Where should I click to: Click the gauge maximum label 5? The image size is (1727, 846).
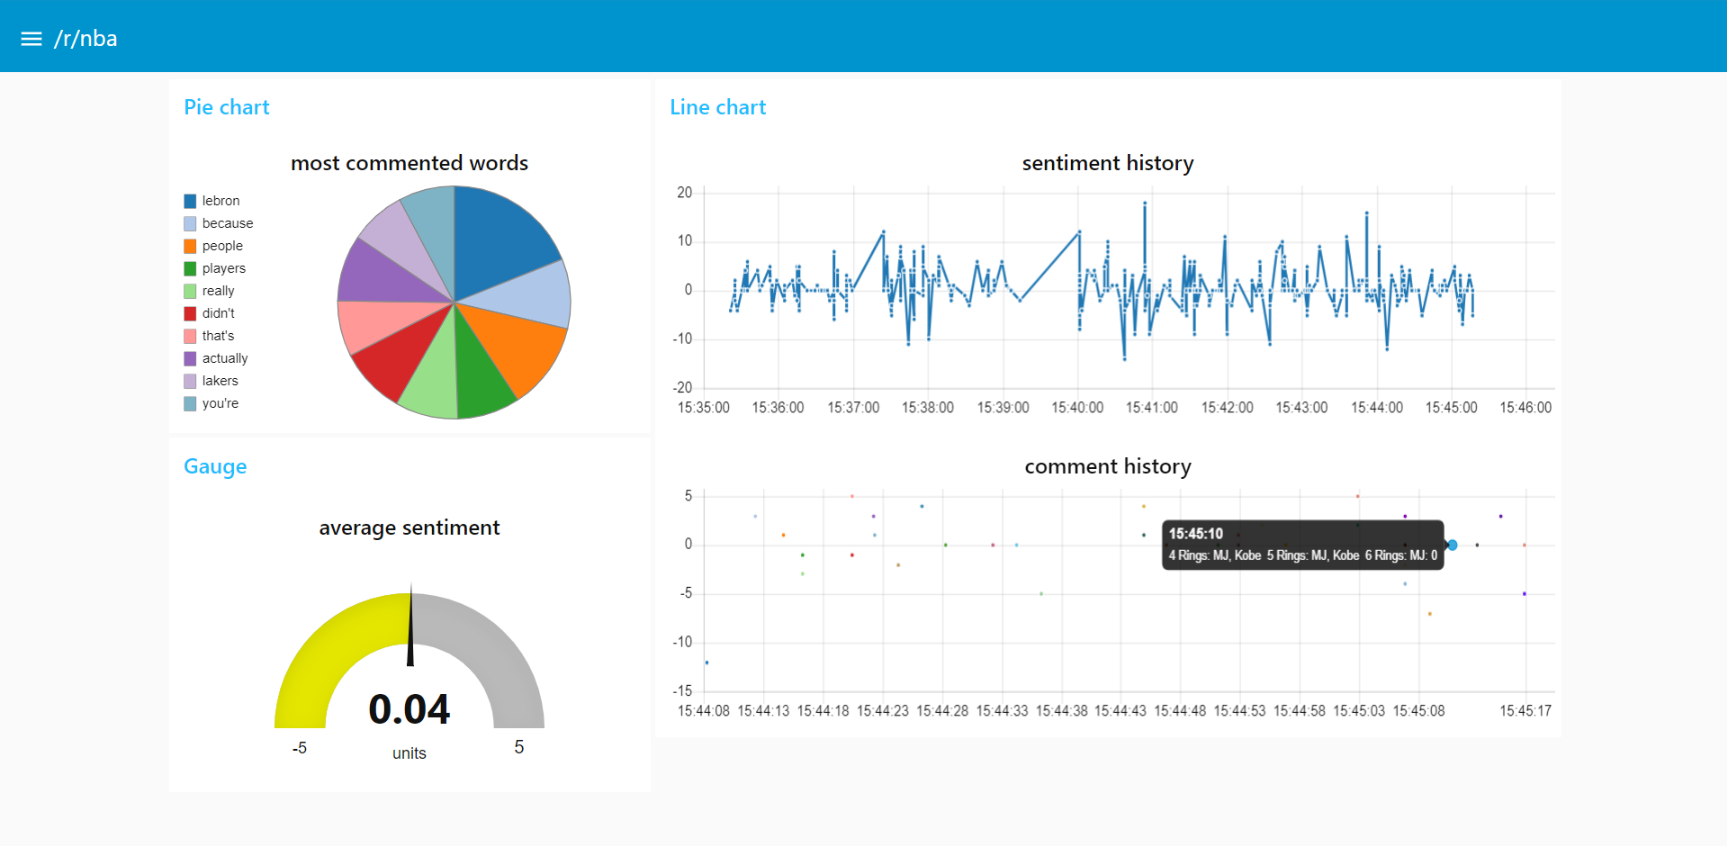coord(519,748)
